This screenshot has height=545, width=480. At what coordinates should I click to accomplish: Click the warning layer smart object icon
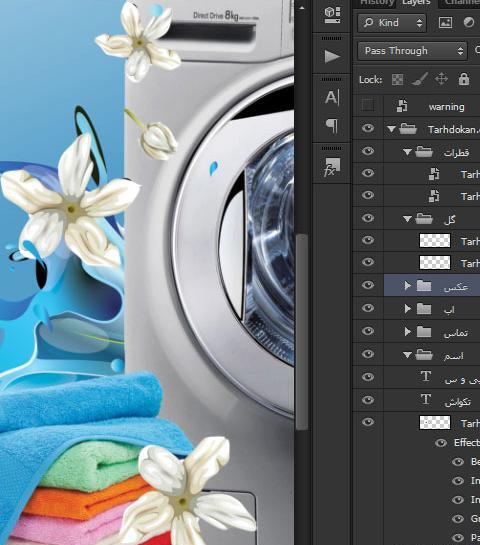(402, 106)
